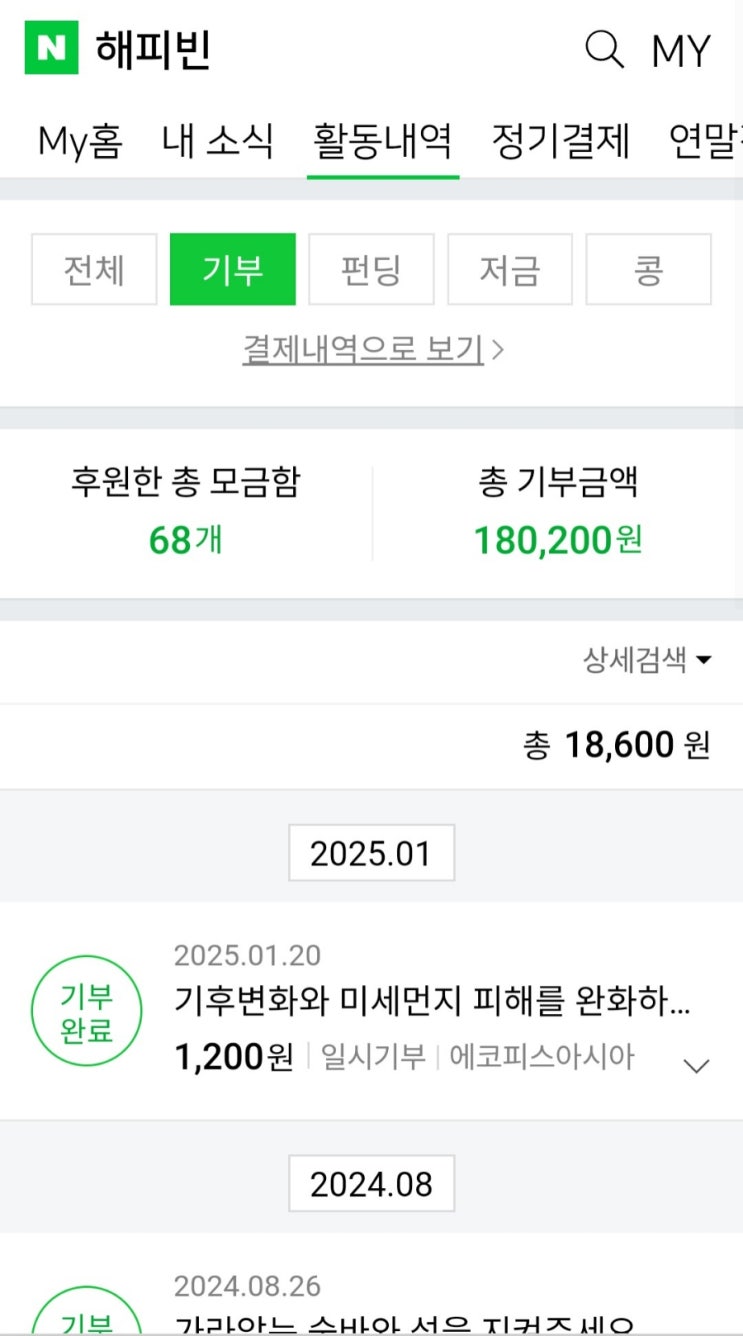Filter the list by 펀딩
This screenshot has height=1336, width=743.
tap(371, 269)
